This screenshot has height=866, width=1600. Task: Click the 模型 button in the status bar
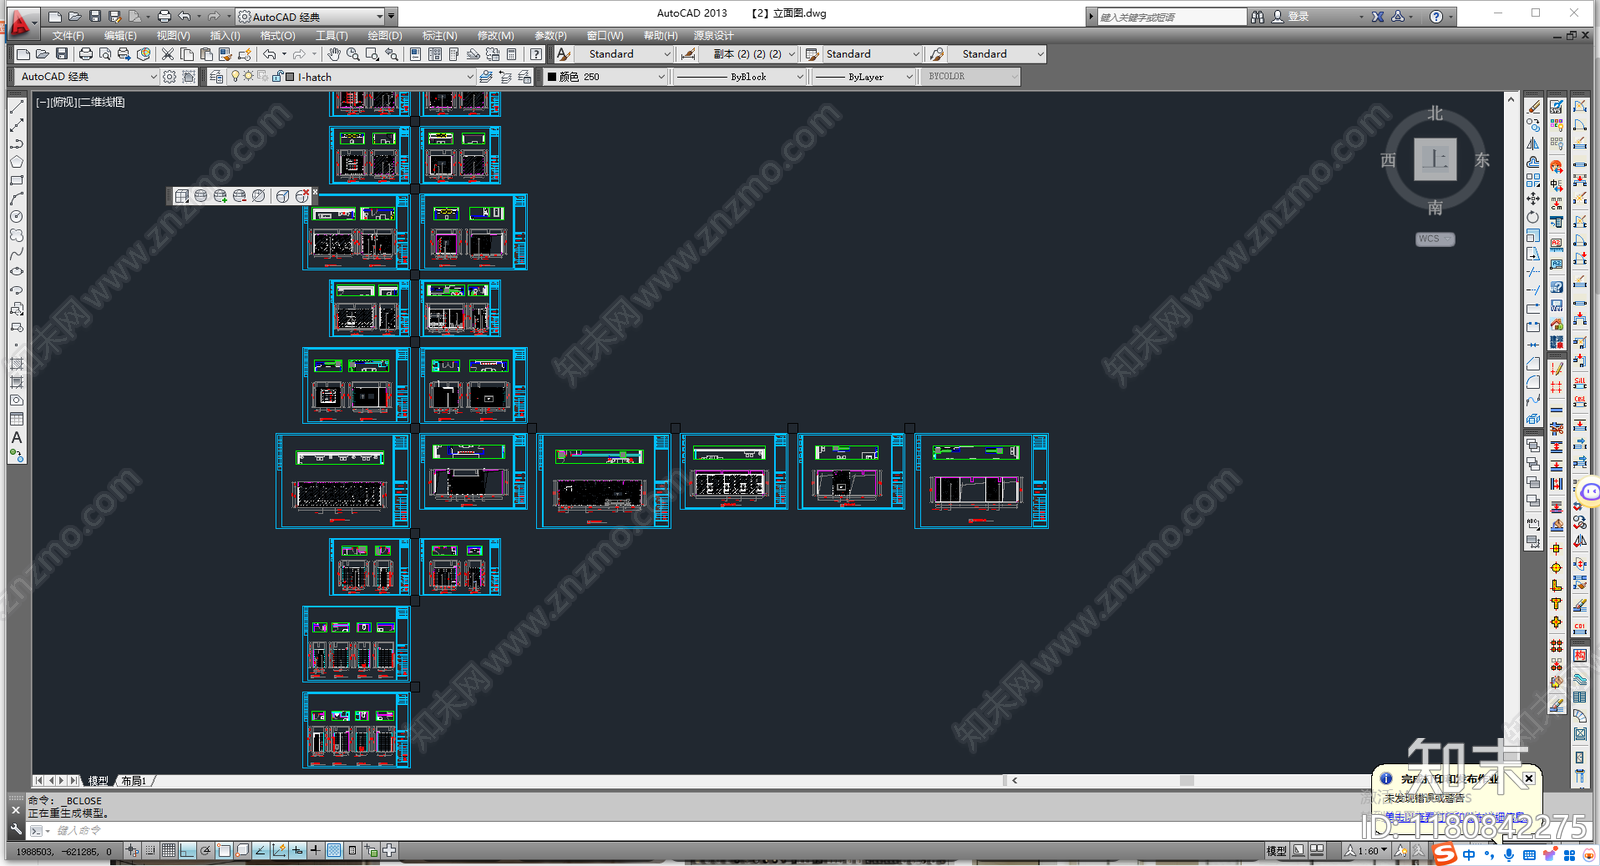pos(1277,851)
